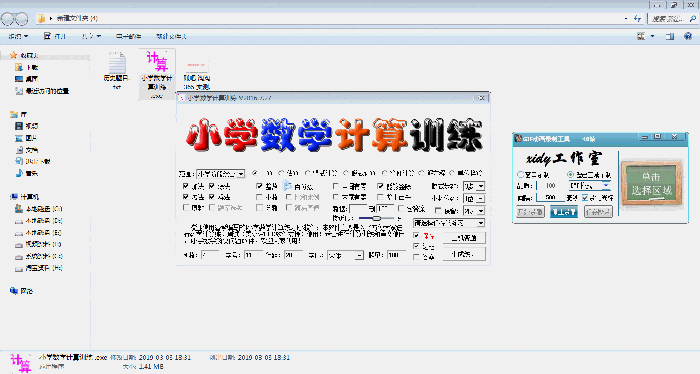Open the Music library
Screen dimensions: 700x374
[x=27, y=173]
